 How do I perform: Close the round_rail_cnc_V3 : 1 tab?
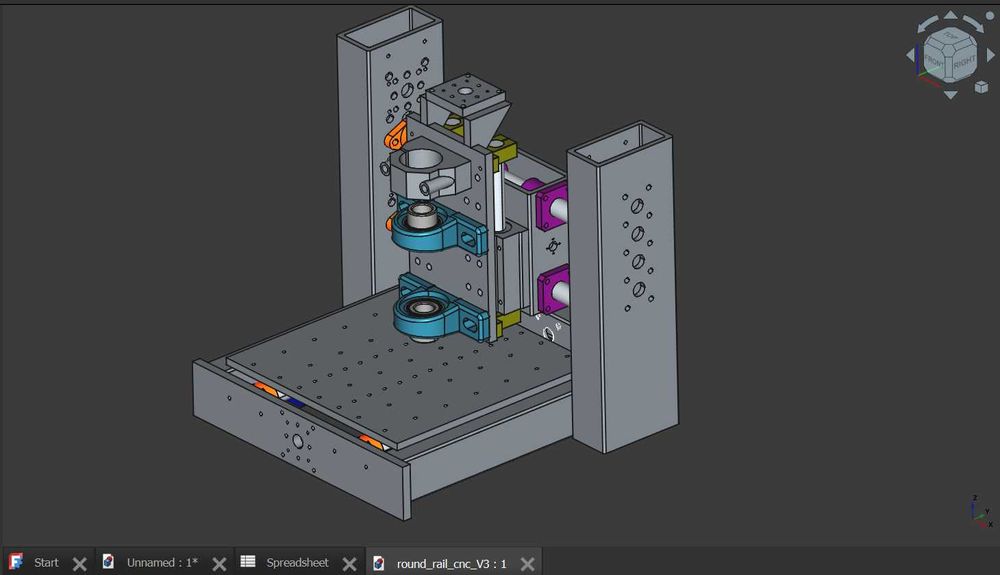(x=527, y=564)
